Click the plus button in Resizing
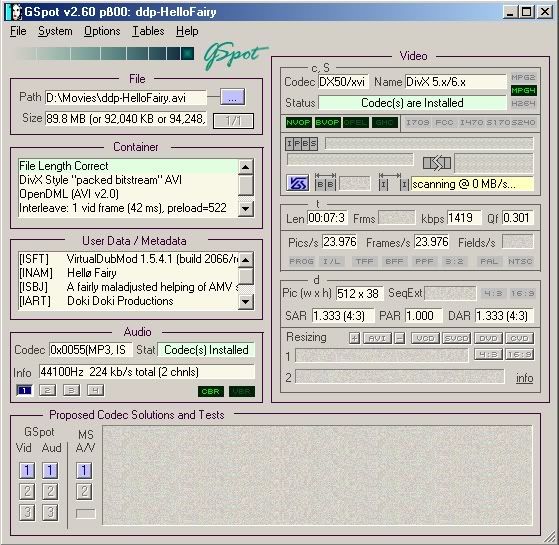 (354, 338)
